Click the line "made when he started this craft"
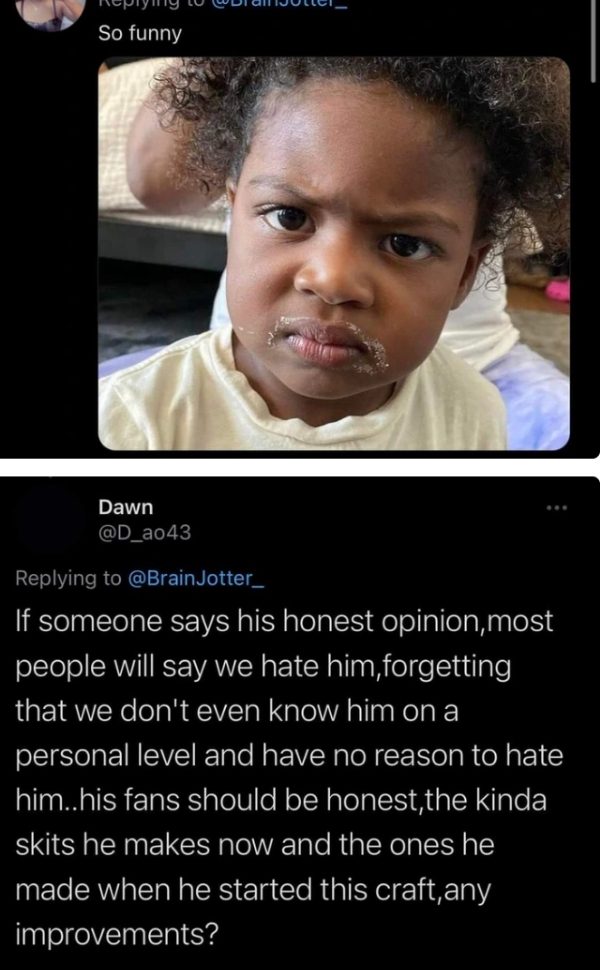This screenshot has height=970, width=602. click(252, 890)
